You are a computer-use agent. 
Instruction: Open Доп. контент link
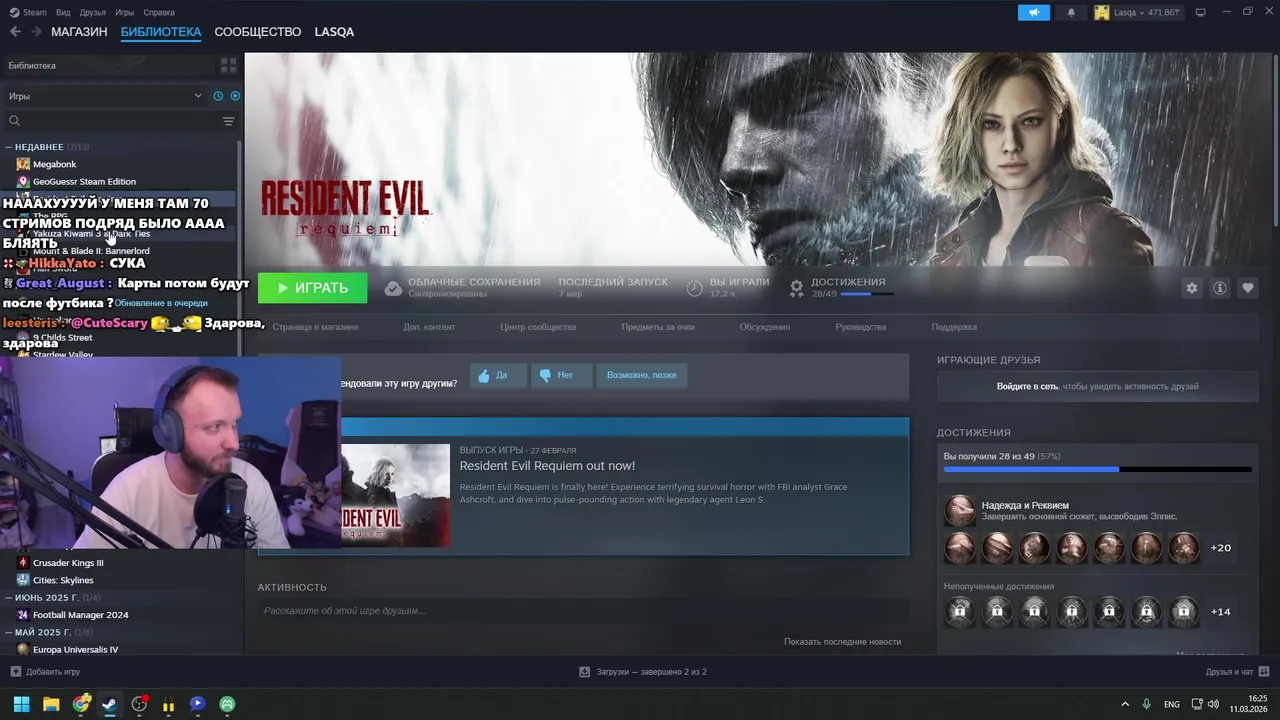(x=429, y=327)
